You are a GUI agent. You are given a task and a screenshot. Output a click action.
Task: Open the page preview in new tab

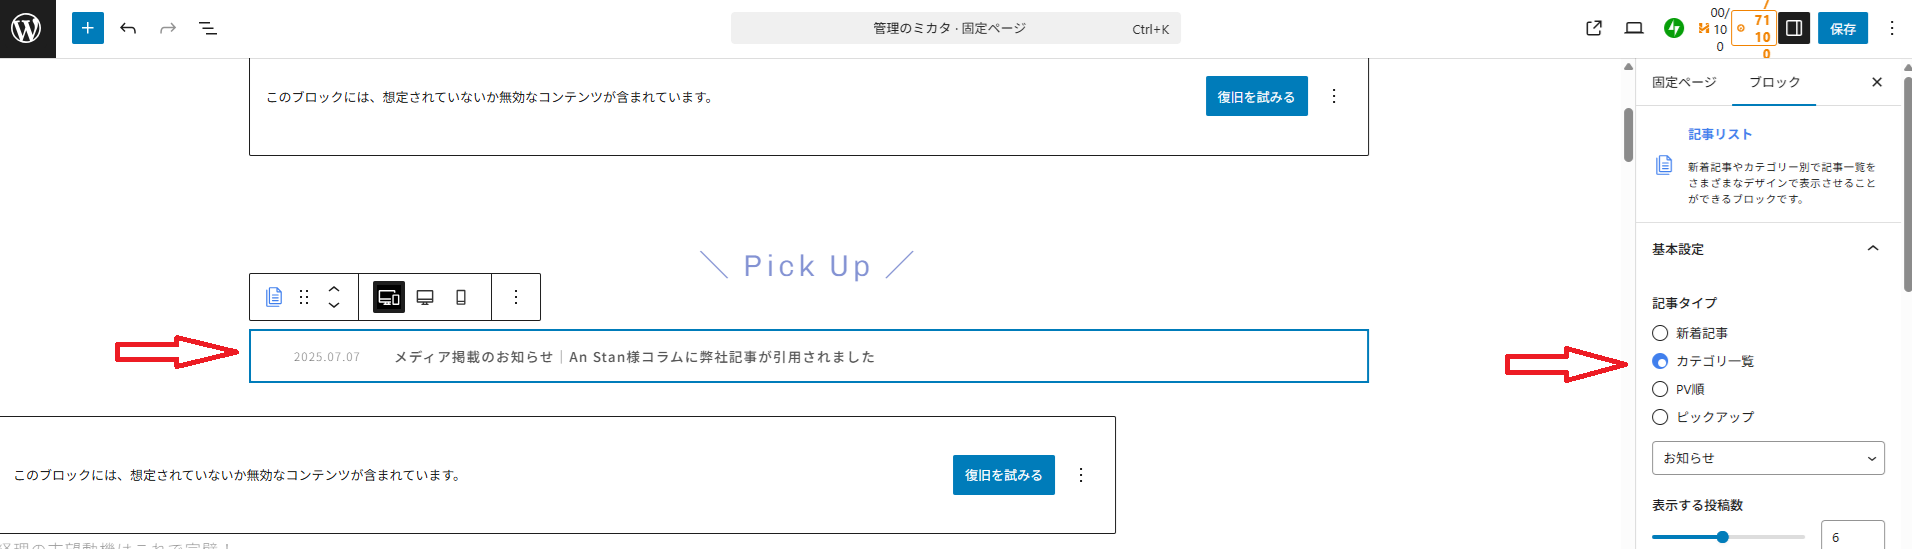1594,28
